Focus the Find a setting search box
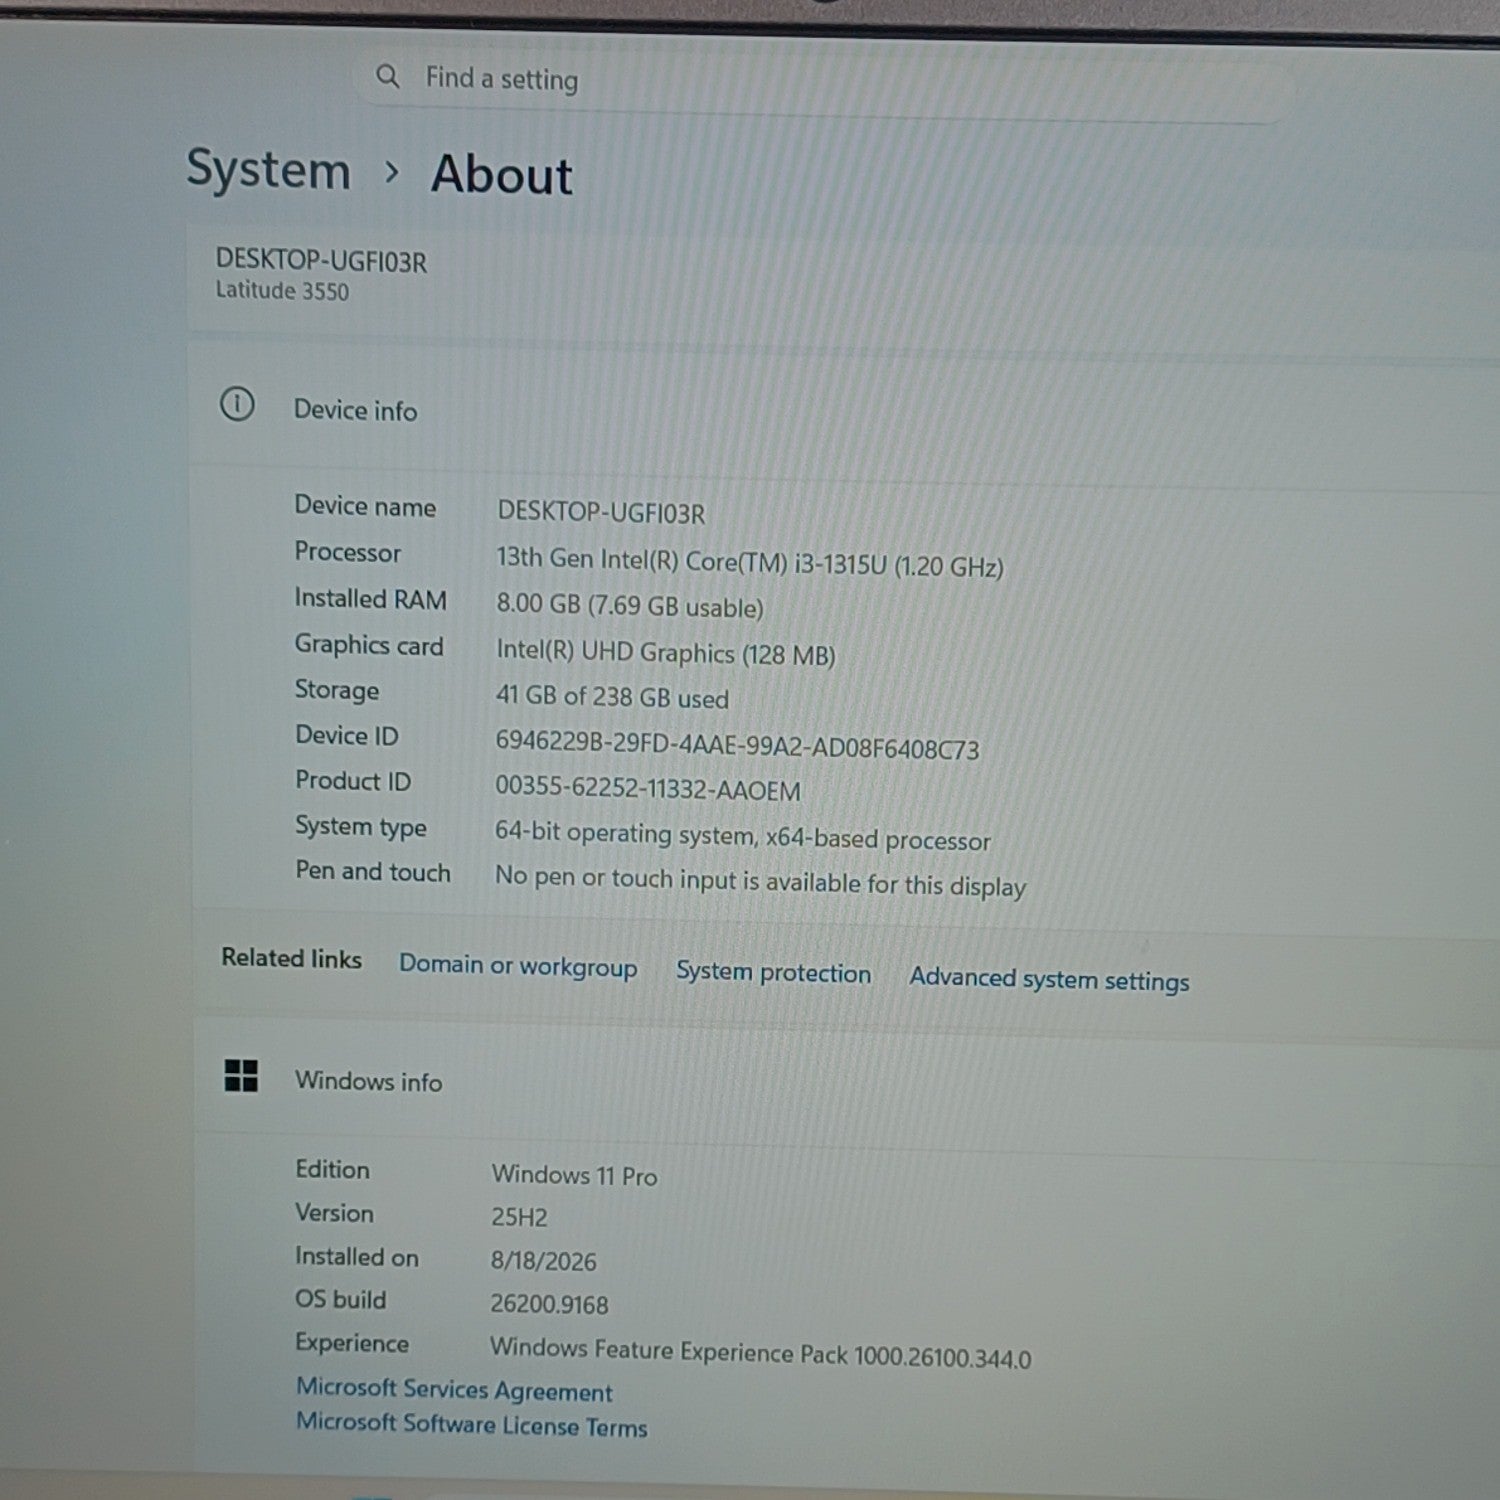The height and width of the screenshot is (1500, 1500). tap(825, 85)
